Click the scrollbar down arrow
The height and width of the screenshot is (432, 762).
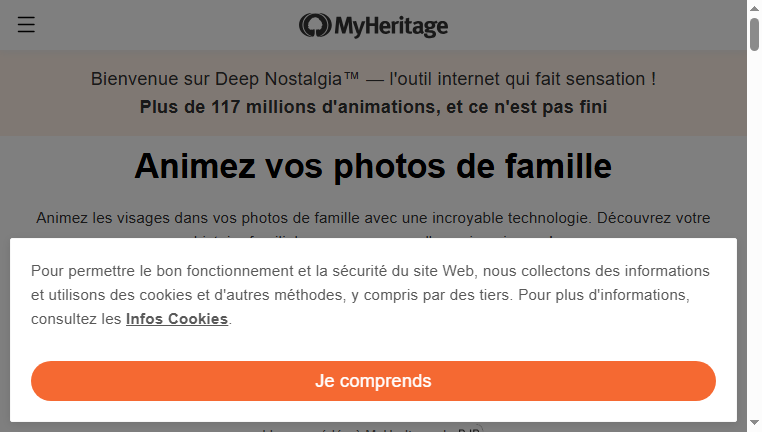click(x=754, y=423)
